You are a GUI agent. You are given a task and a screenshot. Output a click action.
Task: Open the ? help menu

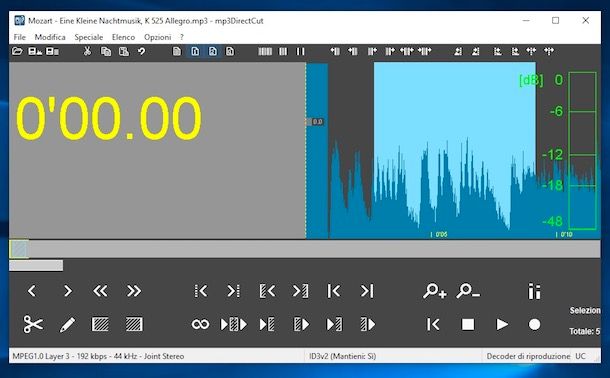tap(182, 37)
